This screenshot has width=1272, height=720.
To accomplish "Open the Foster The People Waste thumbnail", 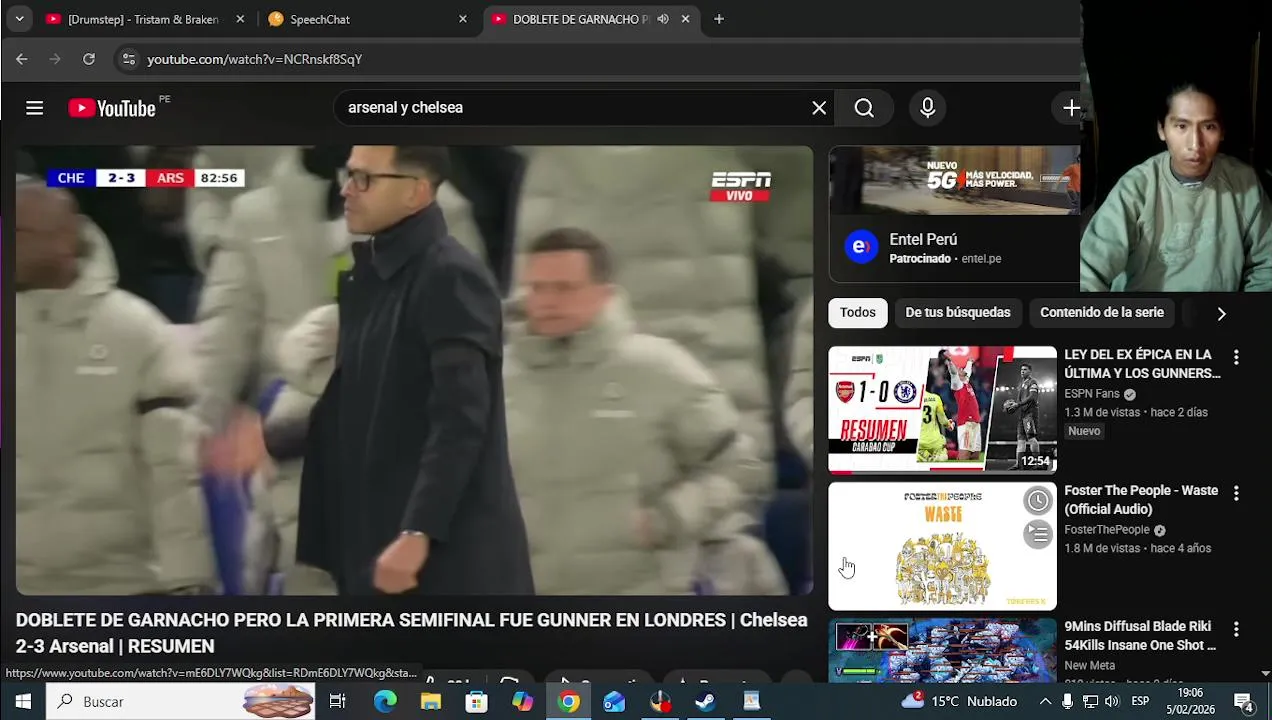I will pos(942,546).
